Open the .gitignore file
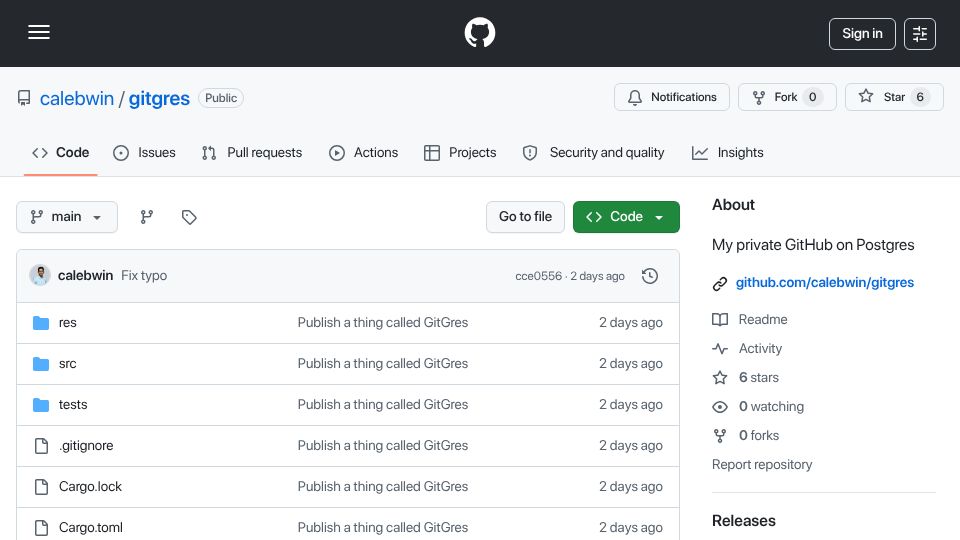Viewport: 960px width, 540px height. pos(86,446)
